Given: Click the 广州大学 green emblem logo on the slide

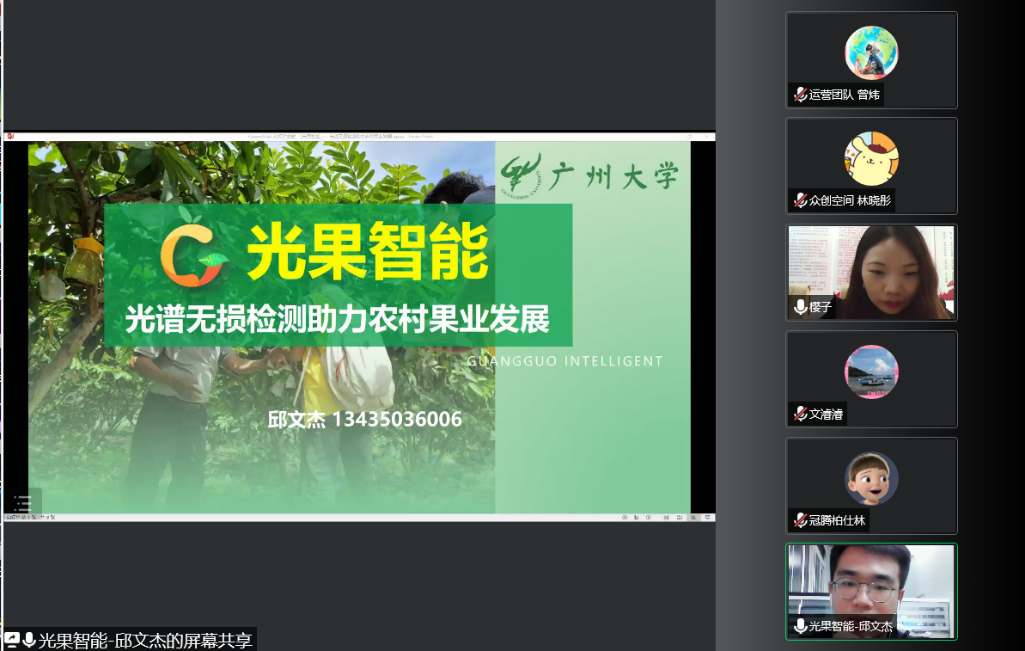Looking at the screenshot, I should click(522, 175).
